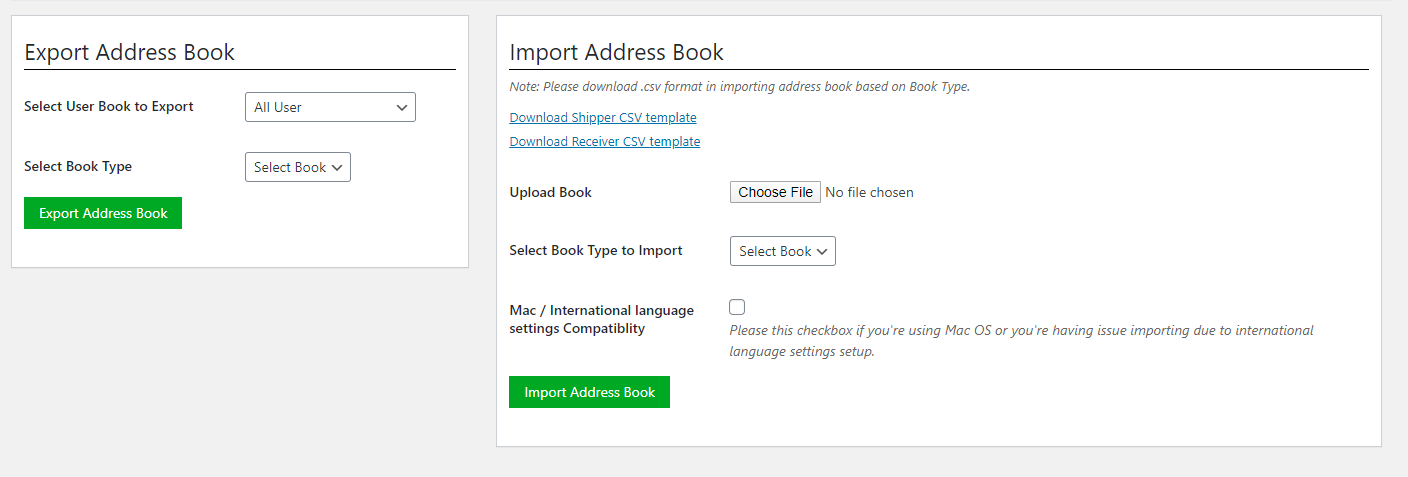Click the chevron arrow of All User select

(x=401, y=107)
